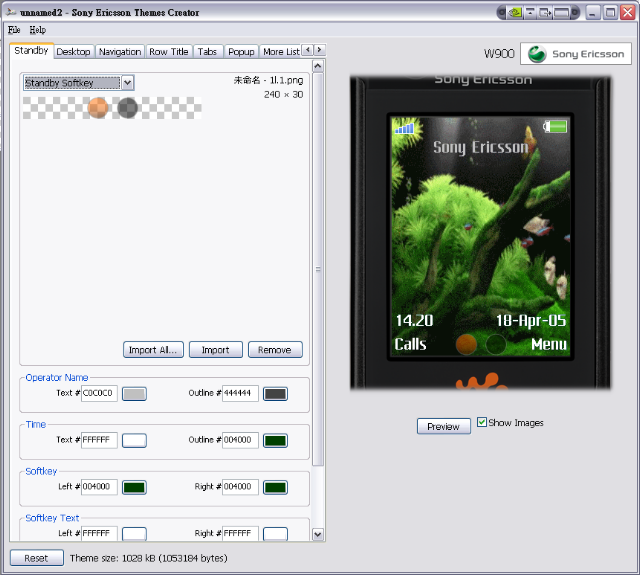Click the signal strength icon on phone preview
Viewport: 640px width, 575px height.
[x=404, y=129]
